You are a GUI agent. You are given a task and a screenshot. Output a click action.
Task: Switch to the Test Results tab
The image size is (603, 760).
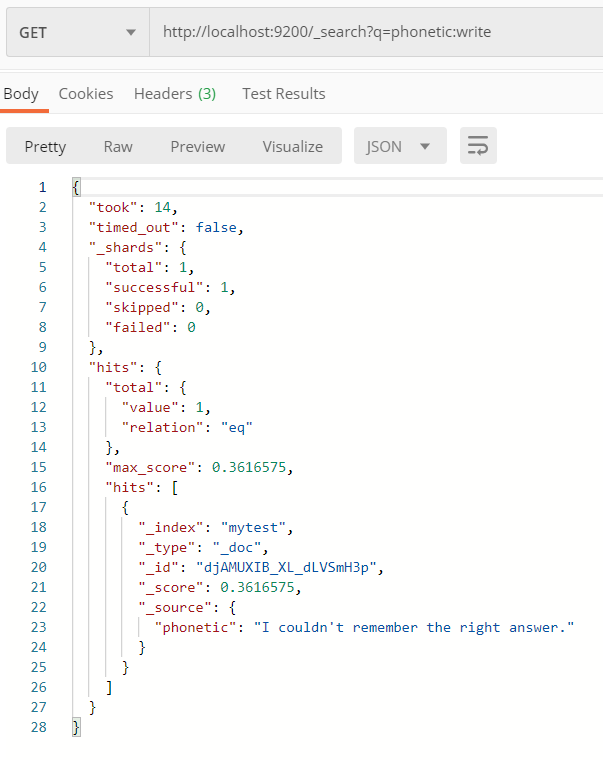point(284,94)
